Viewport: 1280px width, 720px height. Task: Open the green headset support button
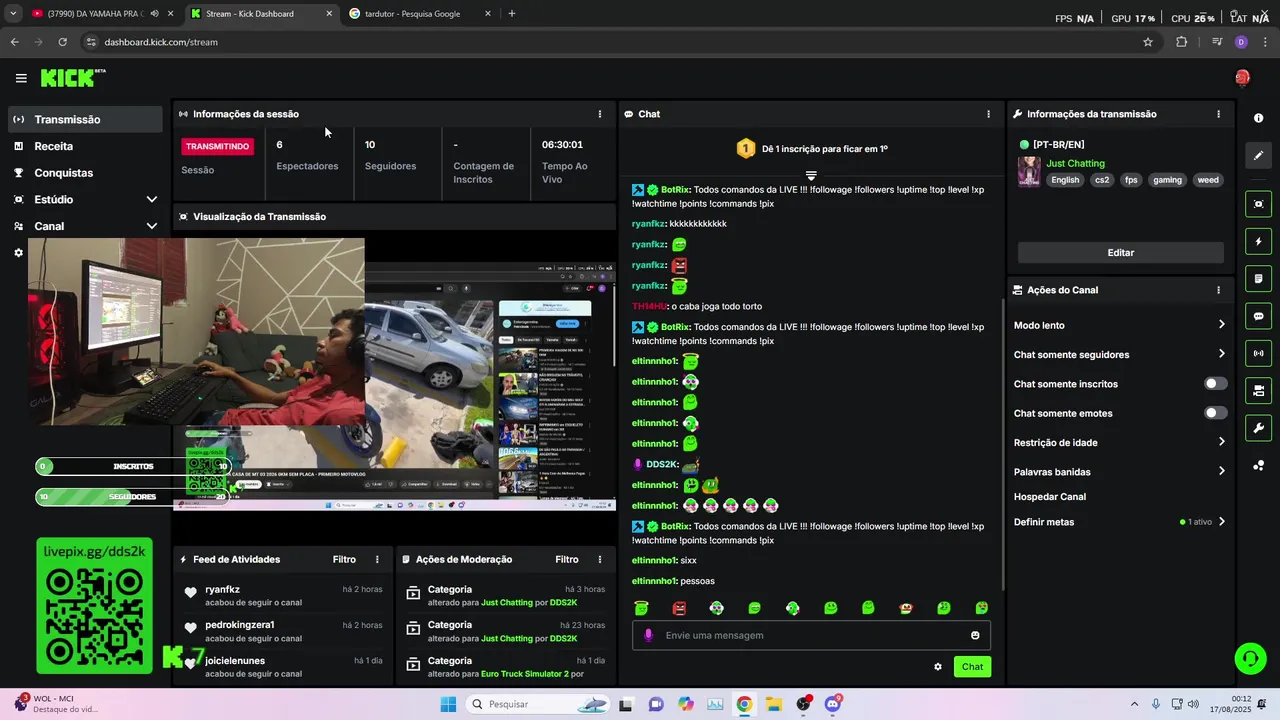point(1250,658)
